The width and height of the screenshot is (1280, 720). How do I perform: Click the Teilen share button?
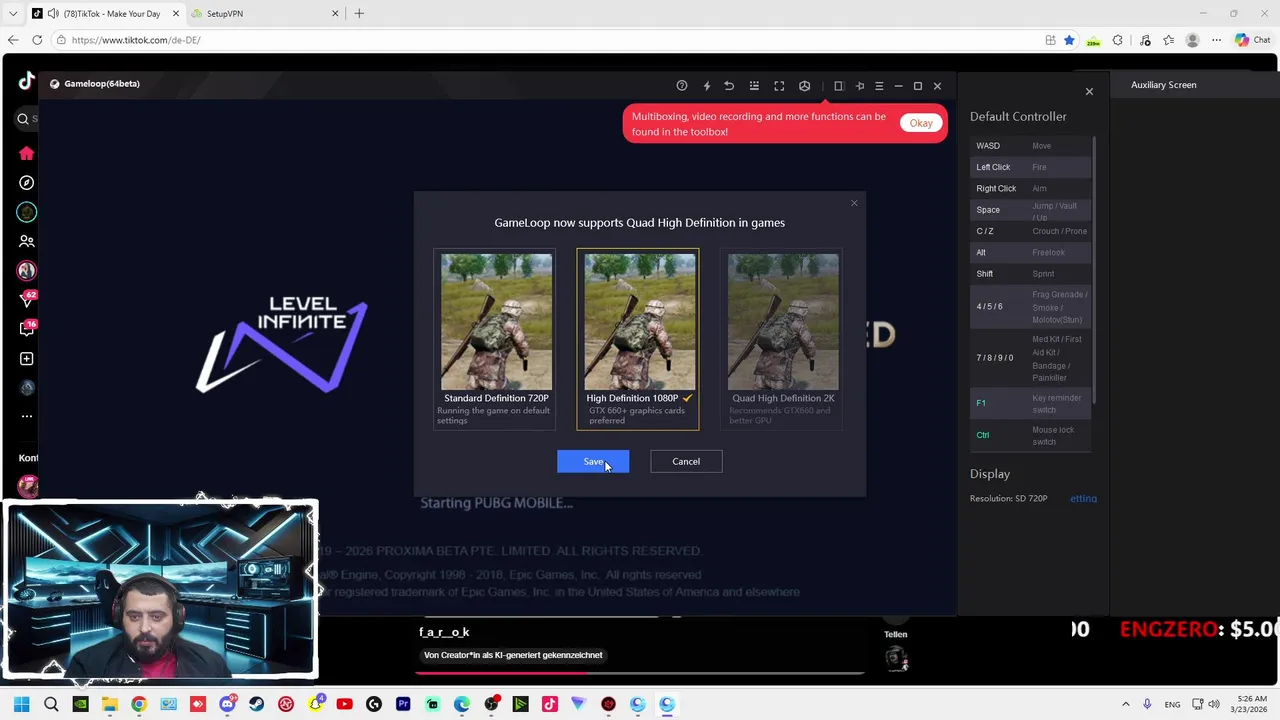coord(896,634)
